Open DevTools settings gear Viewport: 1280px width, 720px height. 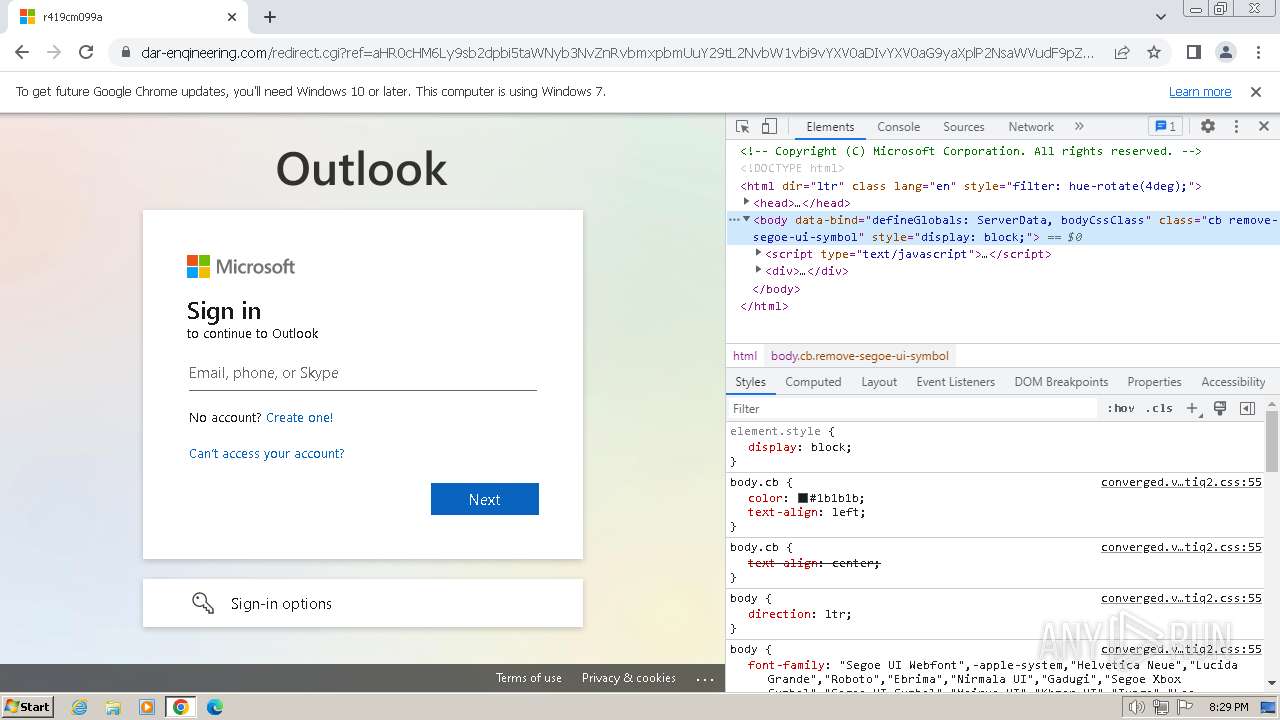[1208, 127]
